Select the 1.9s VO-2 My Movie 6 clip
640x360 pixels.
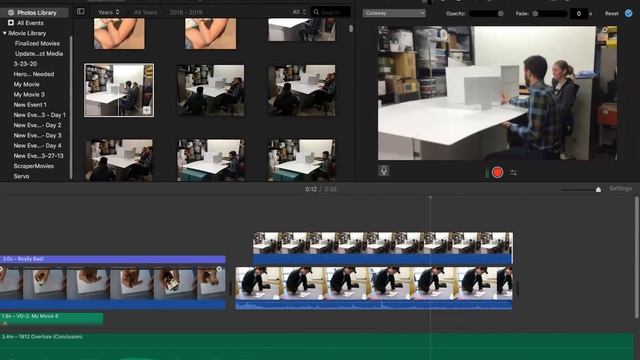pyautogui.click(x=51, y=319)
